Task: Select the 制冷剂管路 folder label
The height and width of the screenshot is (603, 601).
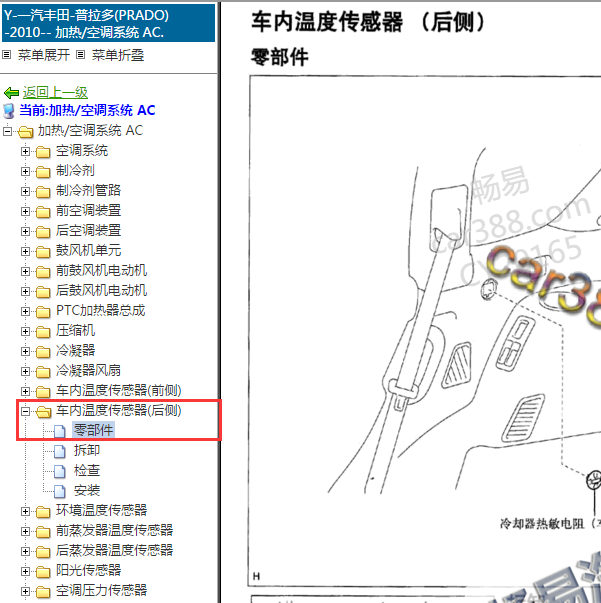Action: (88, 190)
